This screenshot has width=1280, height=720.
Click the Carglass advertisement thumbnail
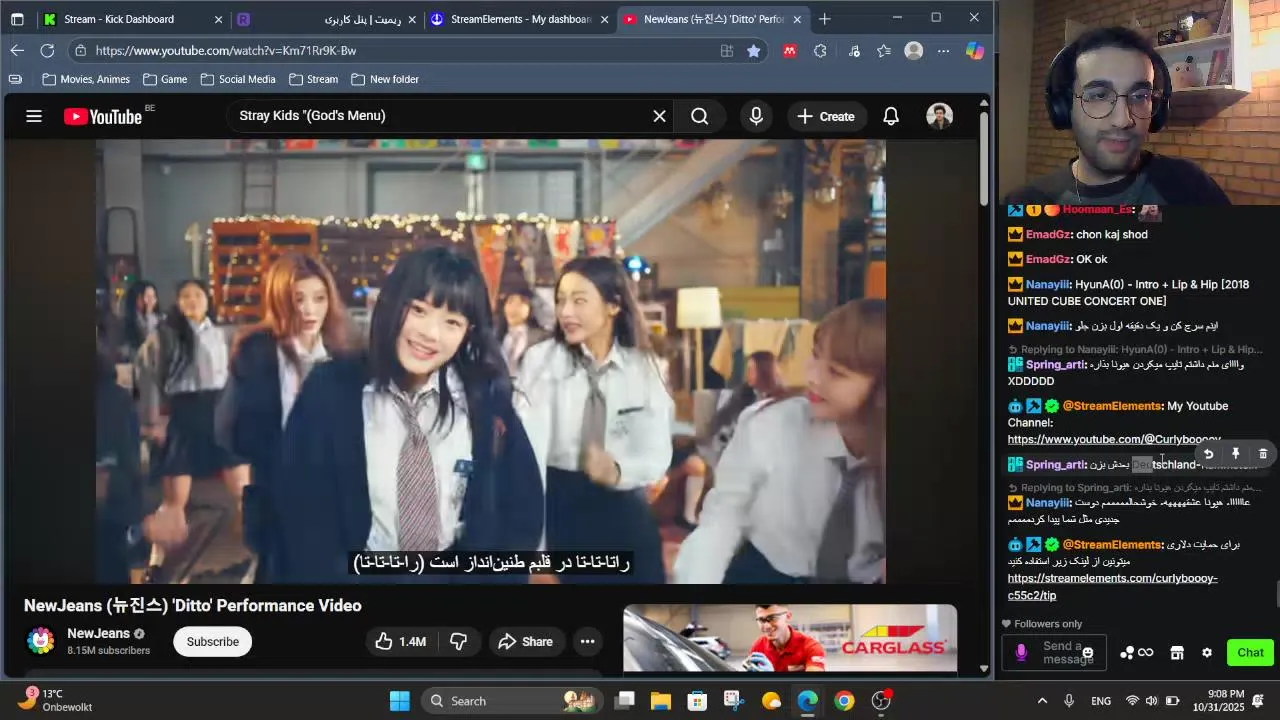click(790, 638)
